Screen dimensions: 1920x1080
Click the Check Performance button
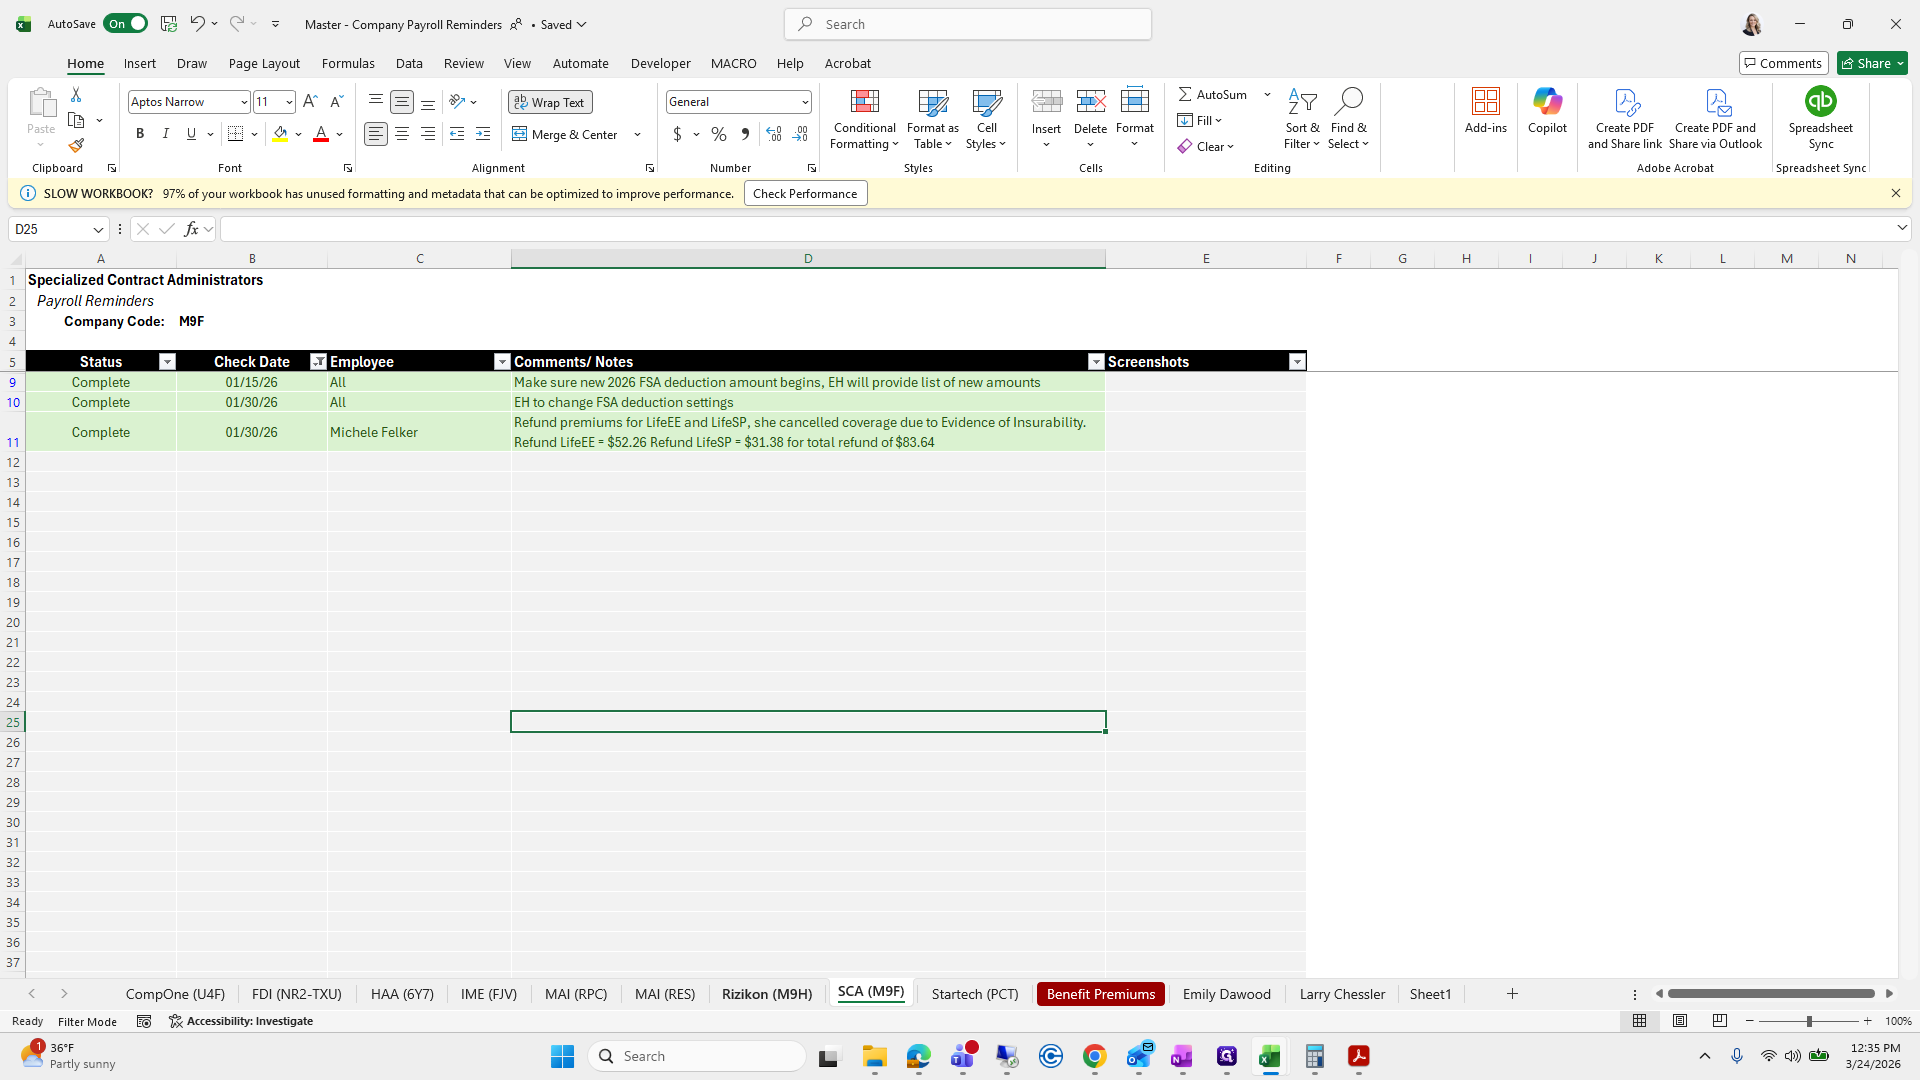[805, 194]
